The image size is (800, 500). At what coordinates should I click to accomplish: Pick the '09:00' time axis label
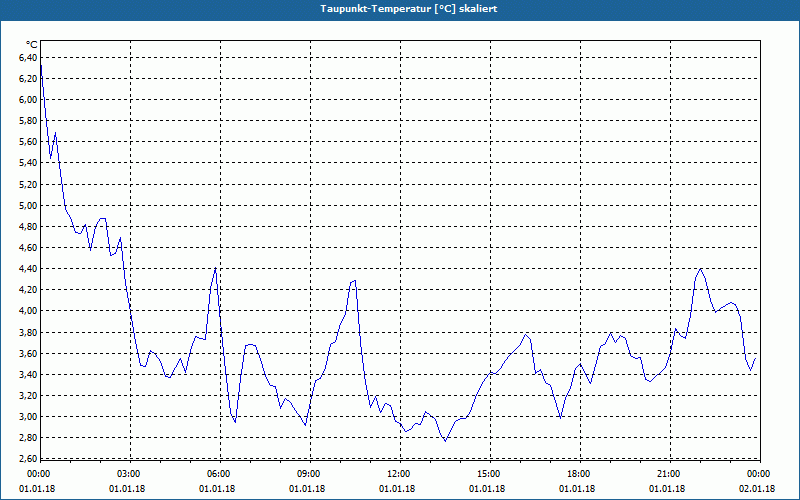point(310,474)
